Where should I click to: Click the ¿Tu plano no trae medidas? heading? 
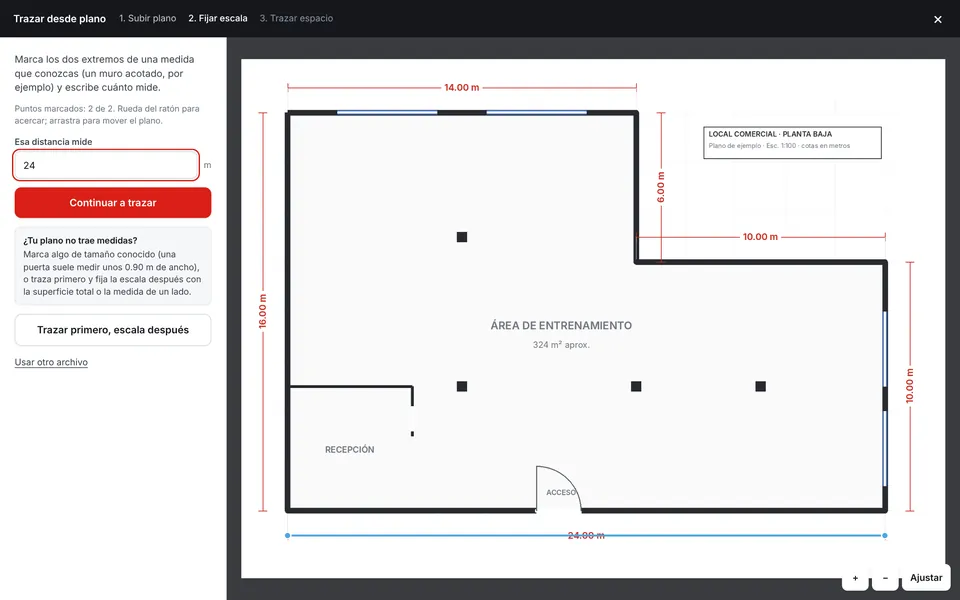coord(80,241)
